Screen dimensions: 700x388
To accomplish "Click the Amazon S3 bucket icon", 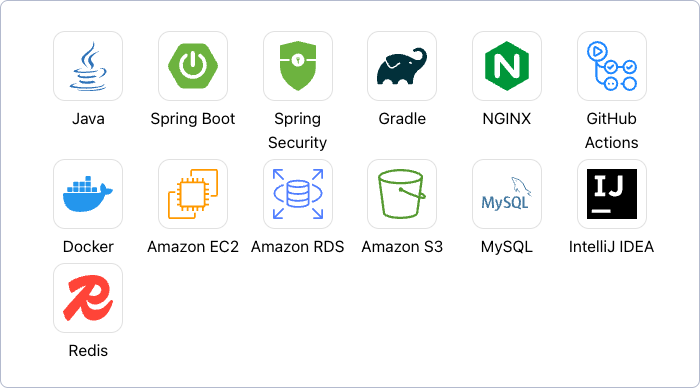I will pos(402,194).
